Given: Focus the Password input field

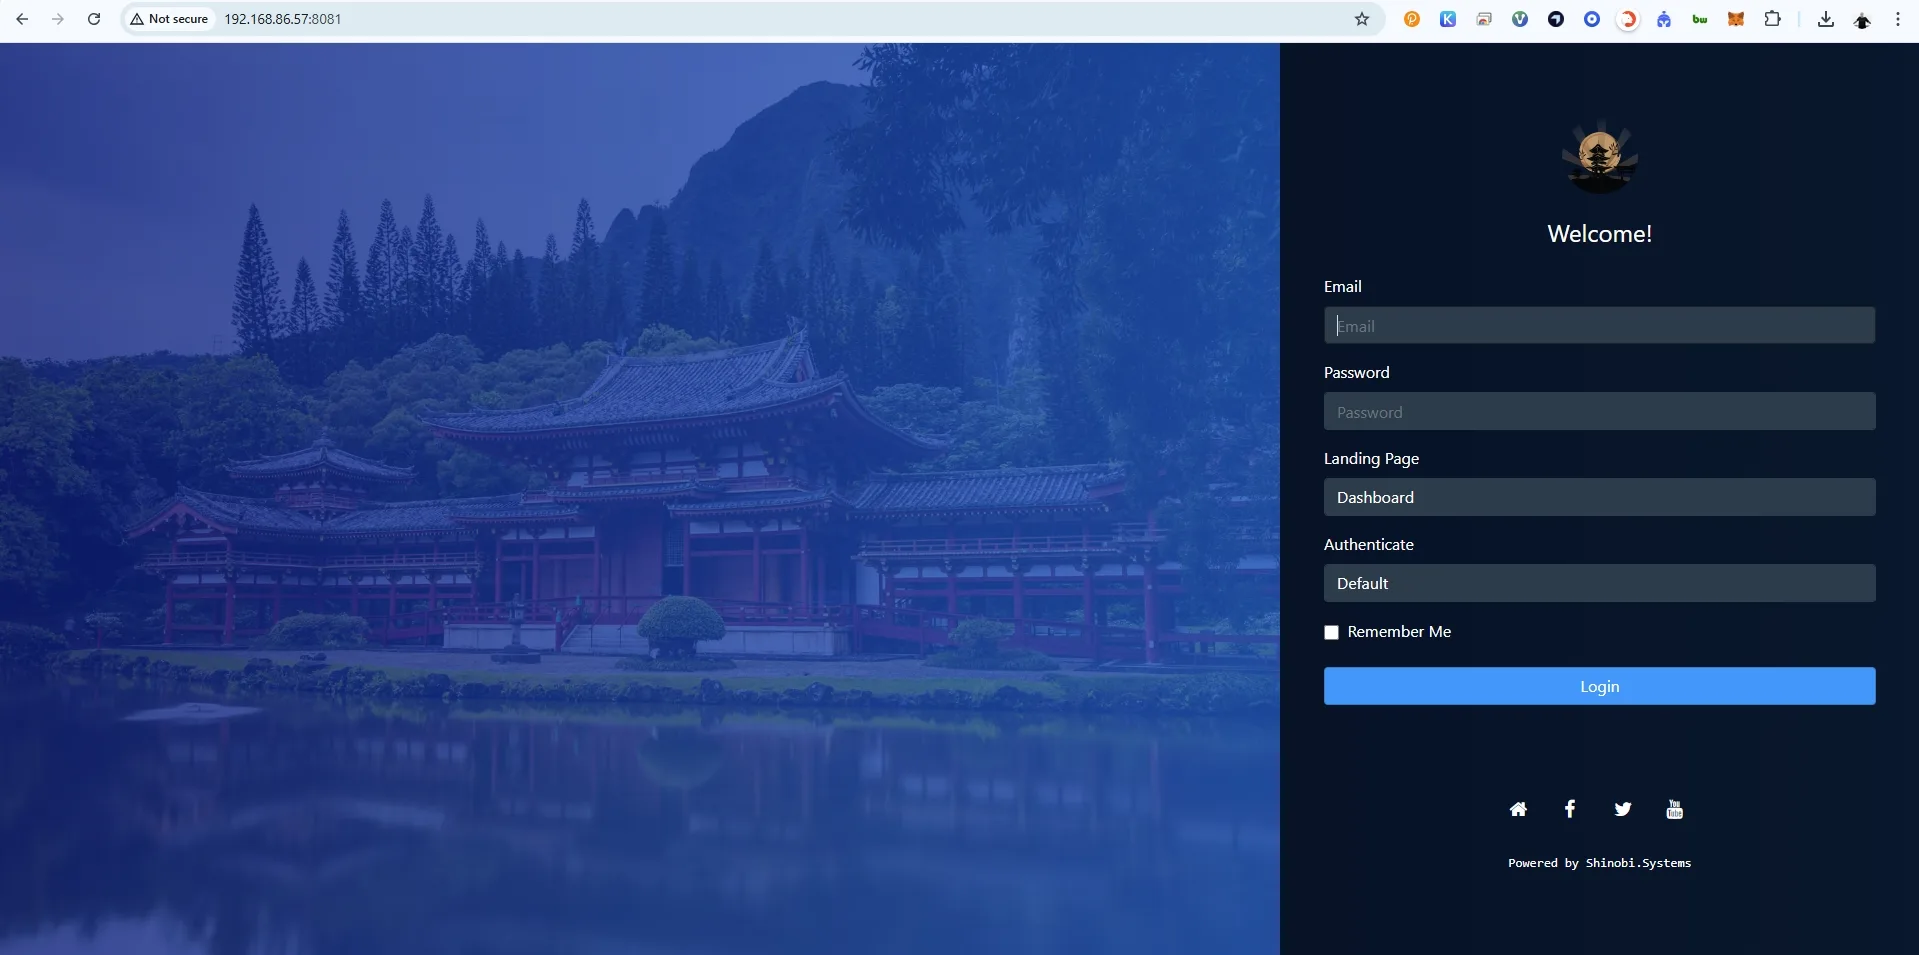Looking at the screenshot, I should [1599, 411].
